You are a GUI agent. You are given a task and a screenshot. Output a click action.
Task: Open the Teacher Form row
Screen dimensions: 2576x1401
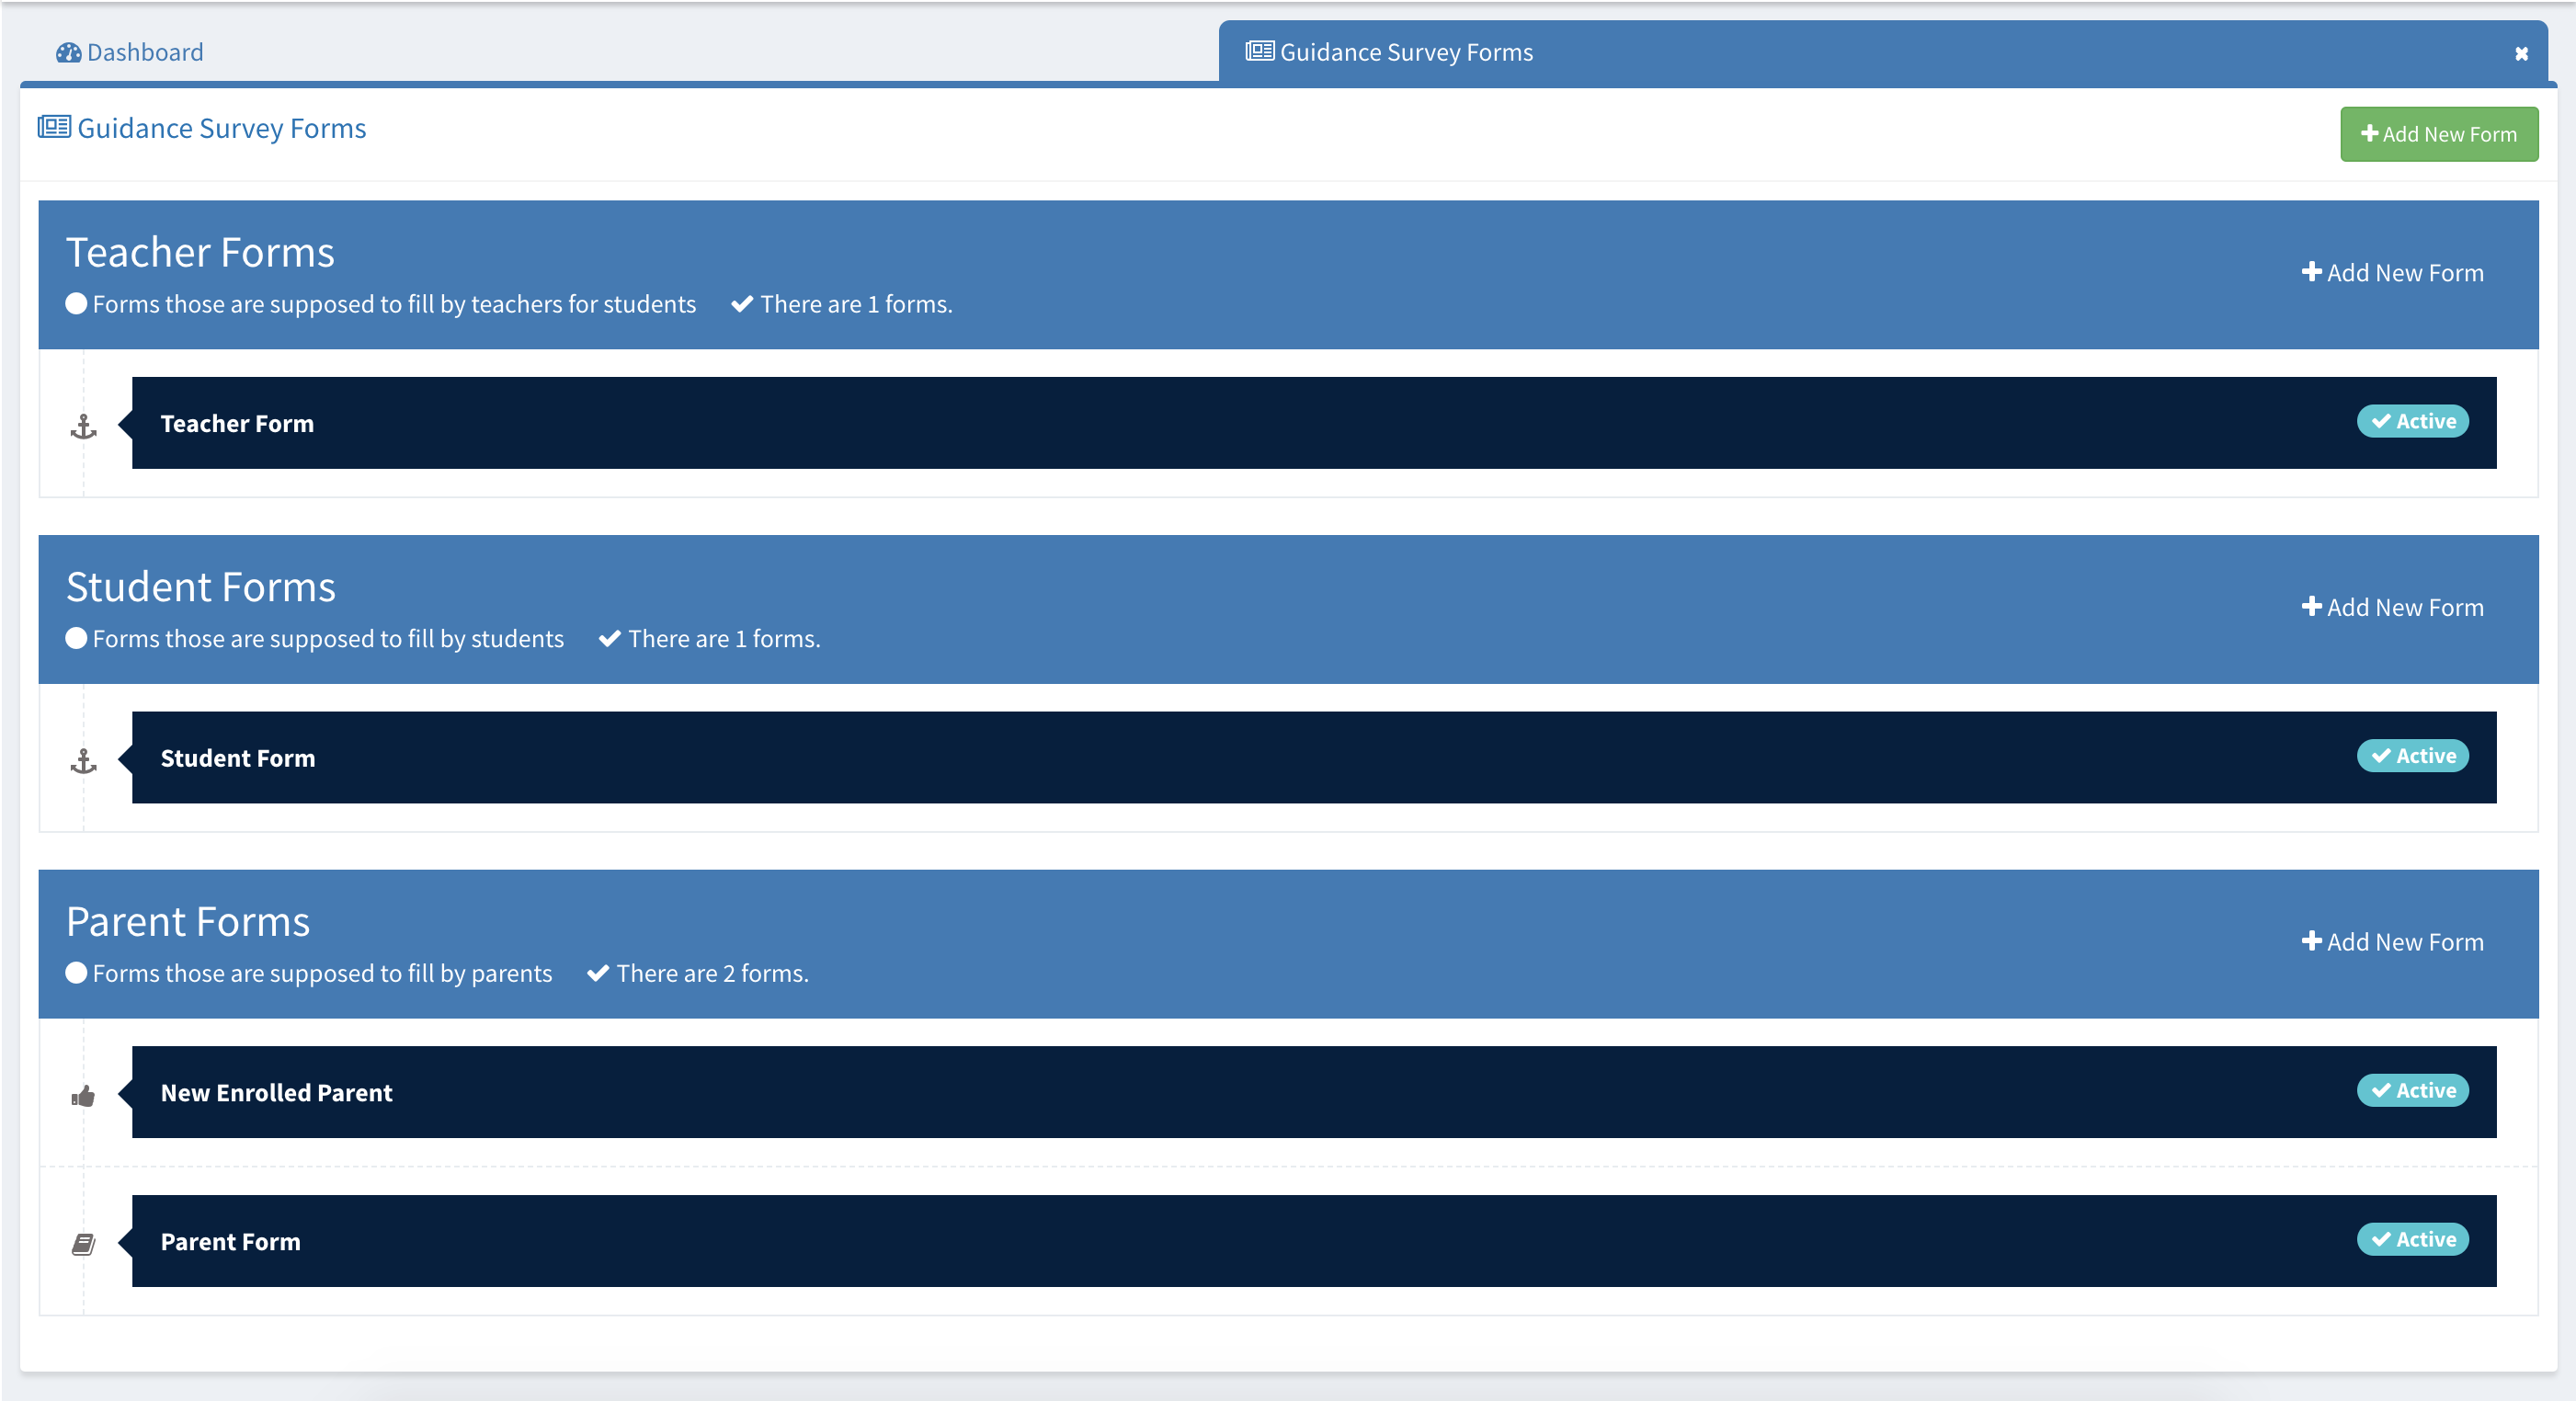(1314, 423)
